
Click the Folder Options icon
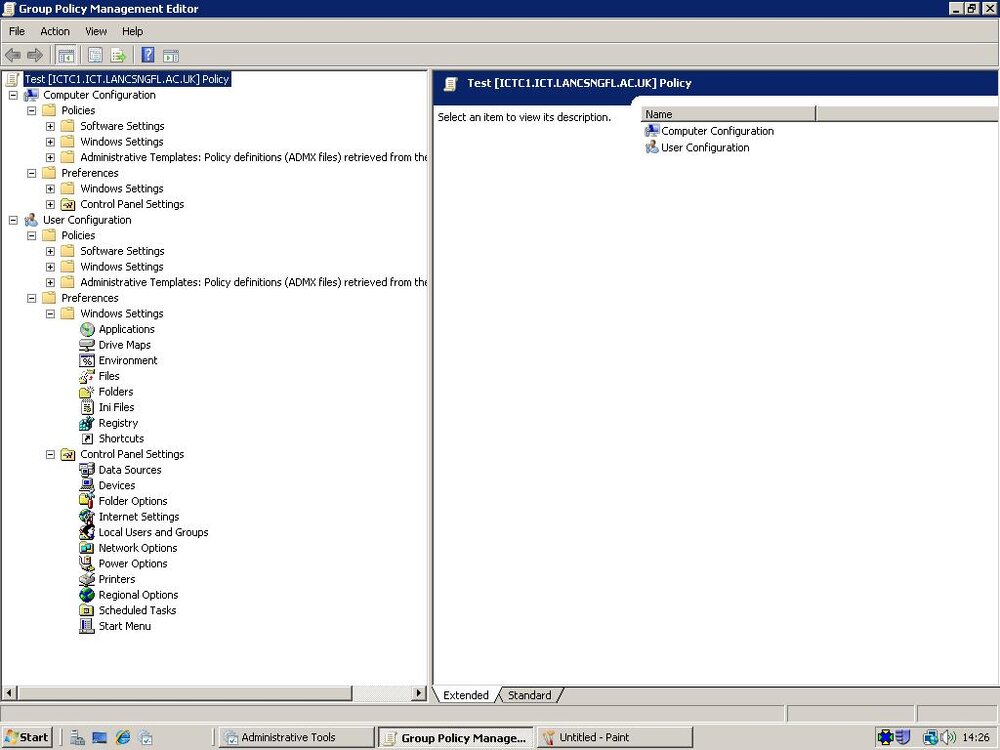coord(87,501)
